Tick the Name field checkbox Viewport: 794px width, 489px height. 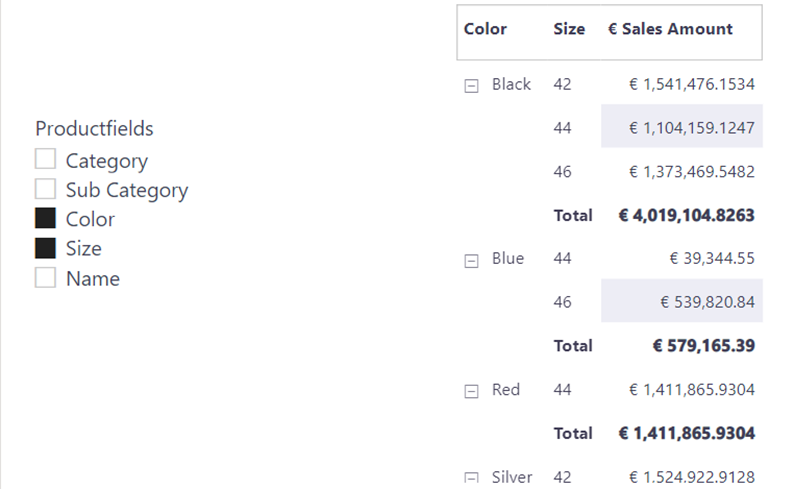point(45,278)
